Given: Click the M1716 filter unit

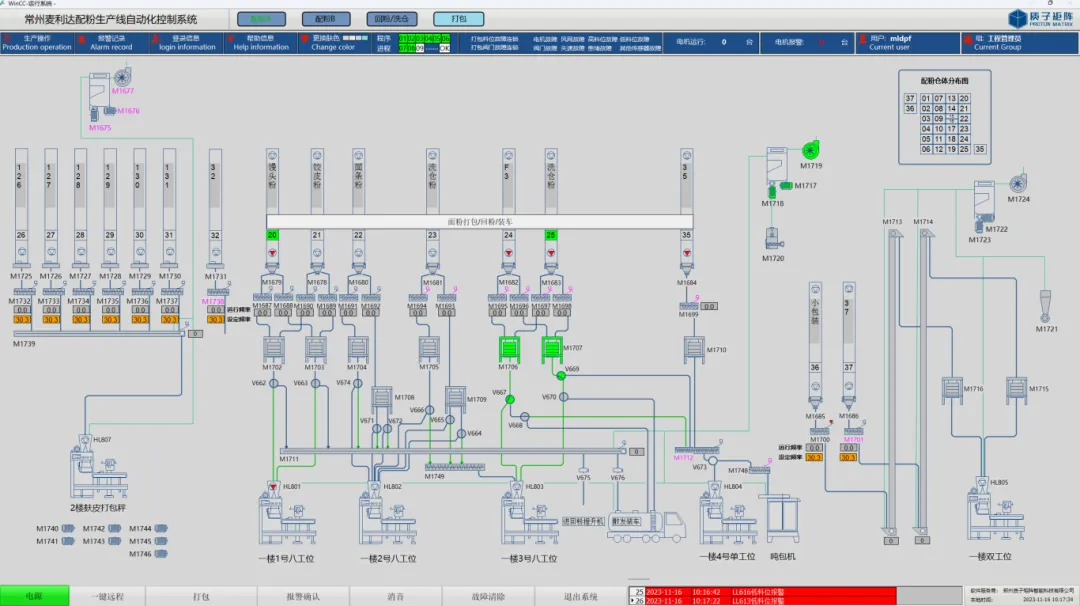Looking at the screenshot, I should 952,389.
